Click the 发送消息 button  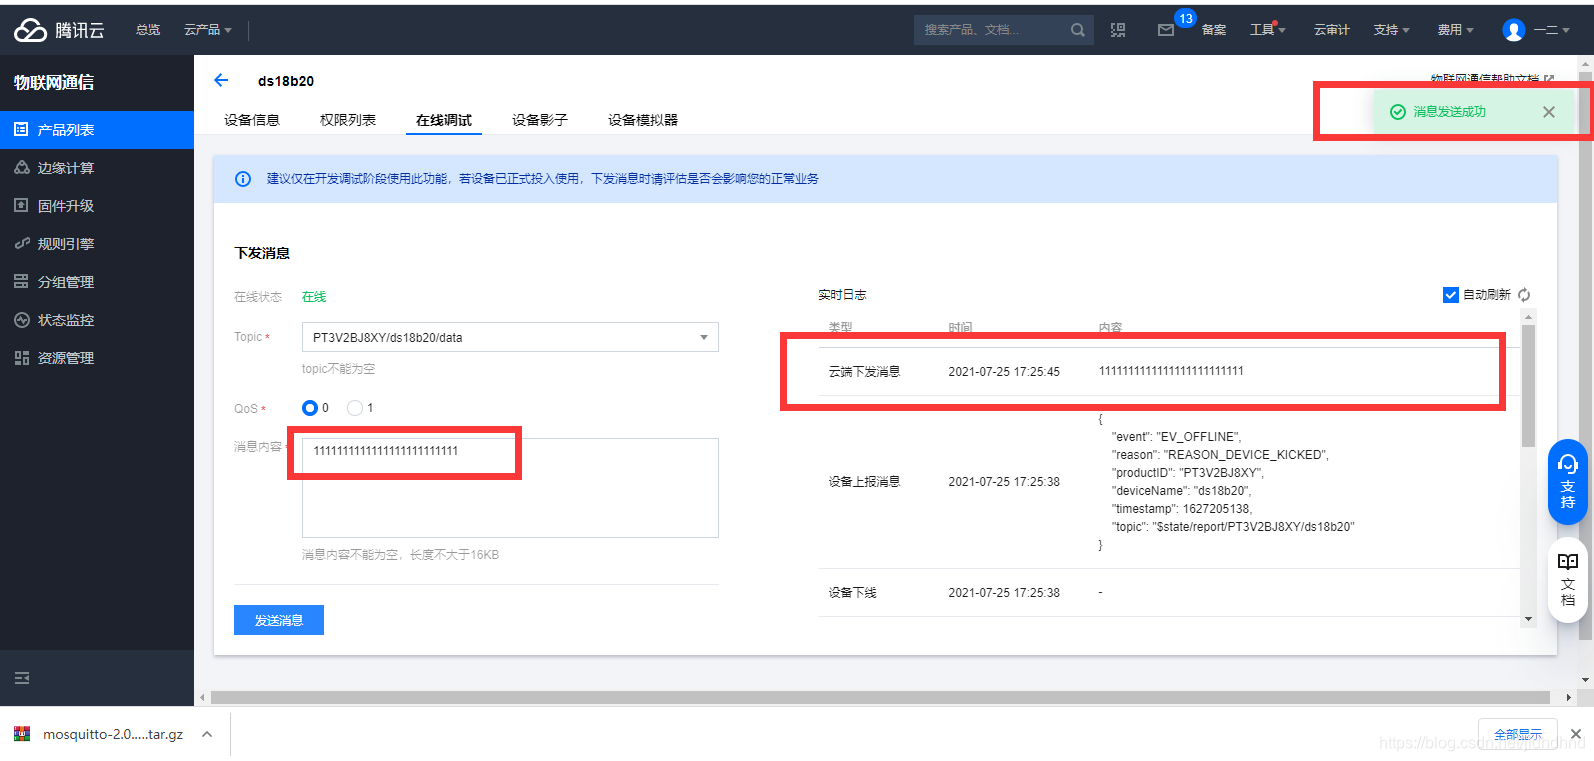(x=279, y=620)
